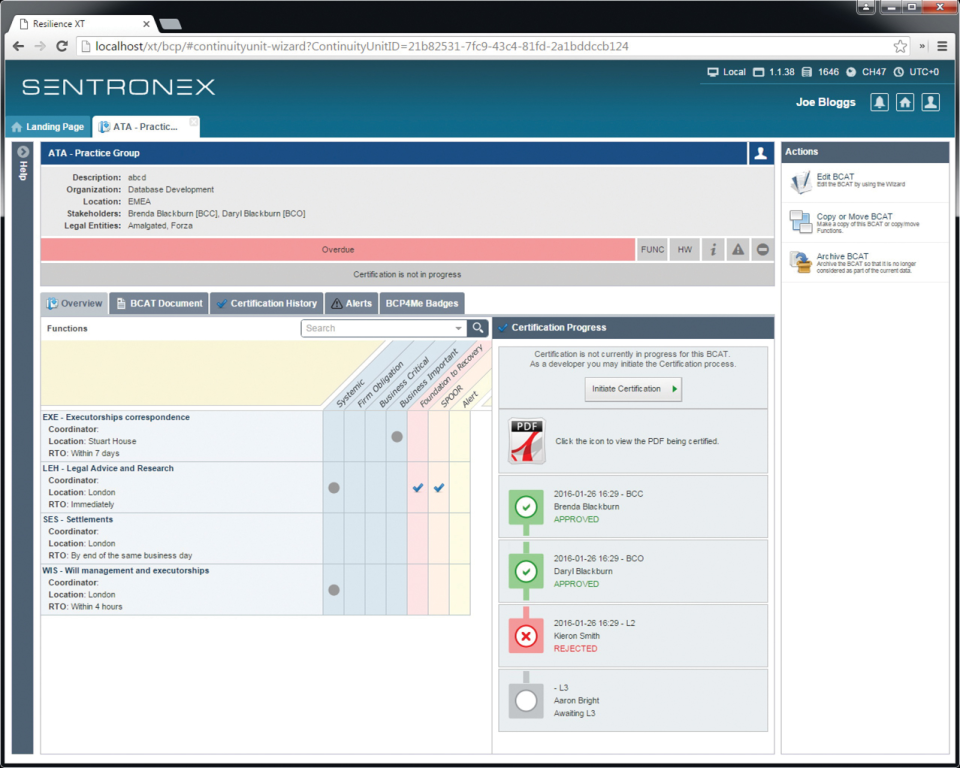Image resolution: width=960 pixels, height=768 pixels.
Task: Click the no-entry circle status icon
Action: coord(763,250)
